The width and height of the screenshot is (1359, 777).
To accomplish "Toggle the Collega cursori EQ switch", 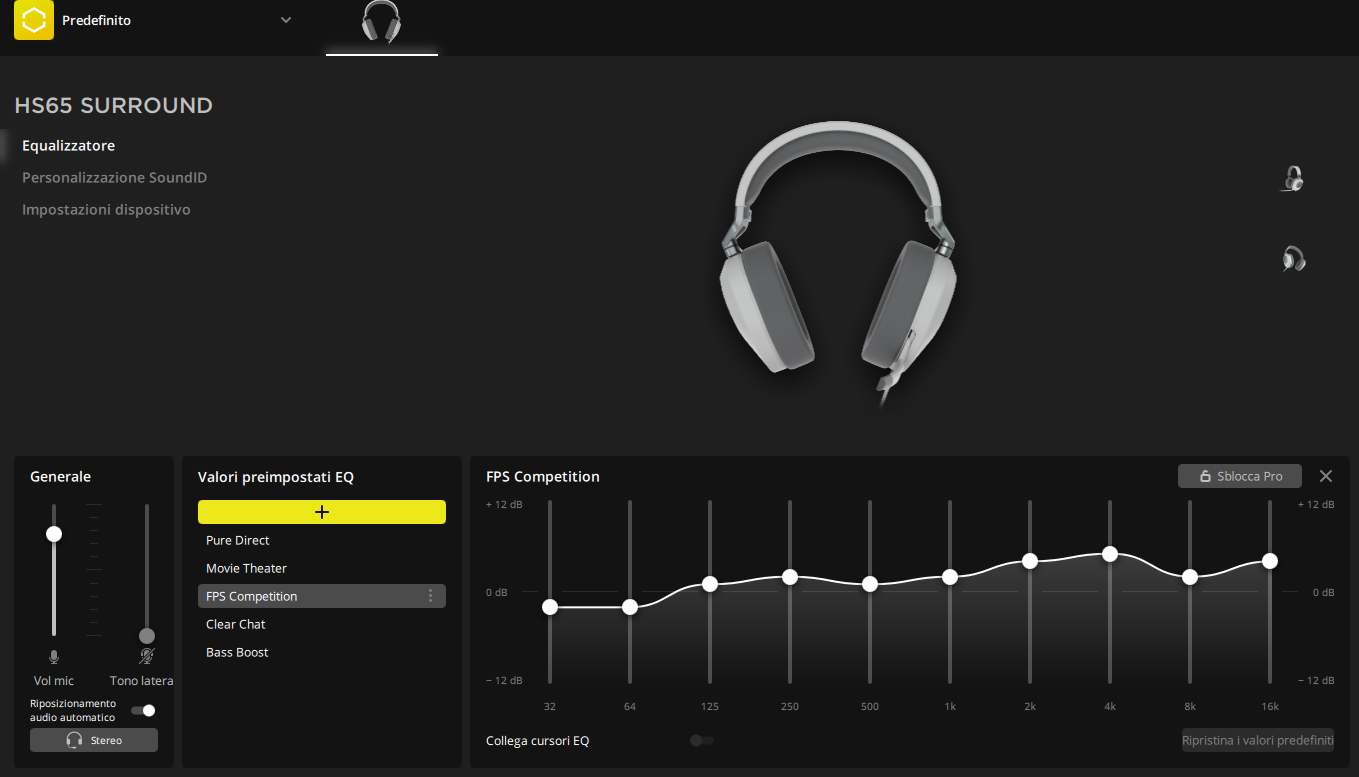I will tap(702, 741).
